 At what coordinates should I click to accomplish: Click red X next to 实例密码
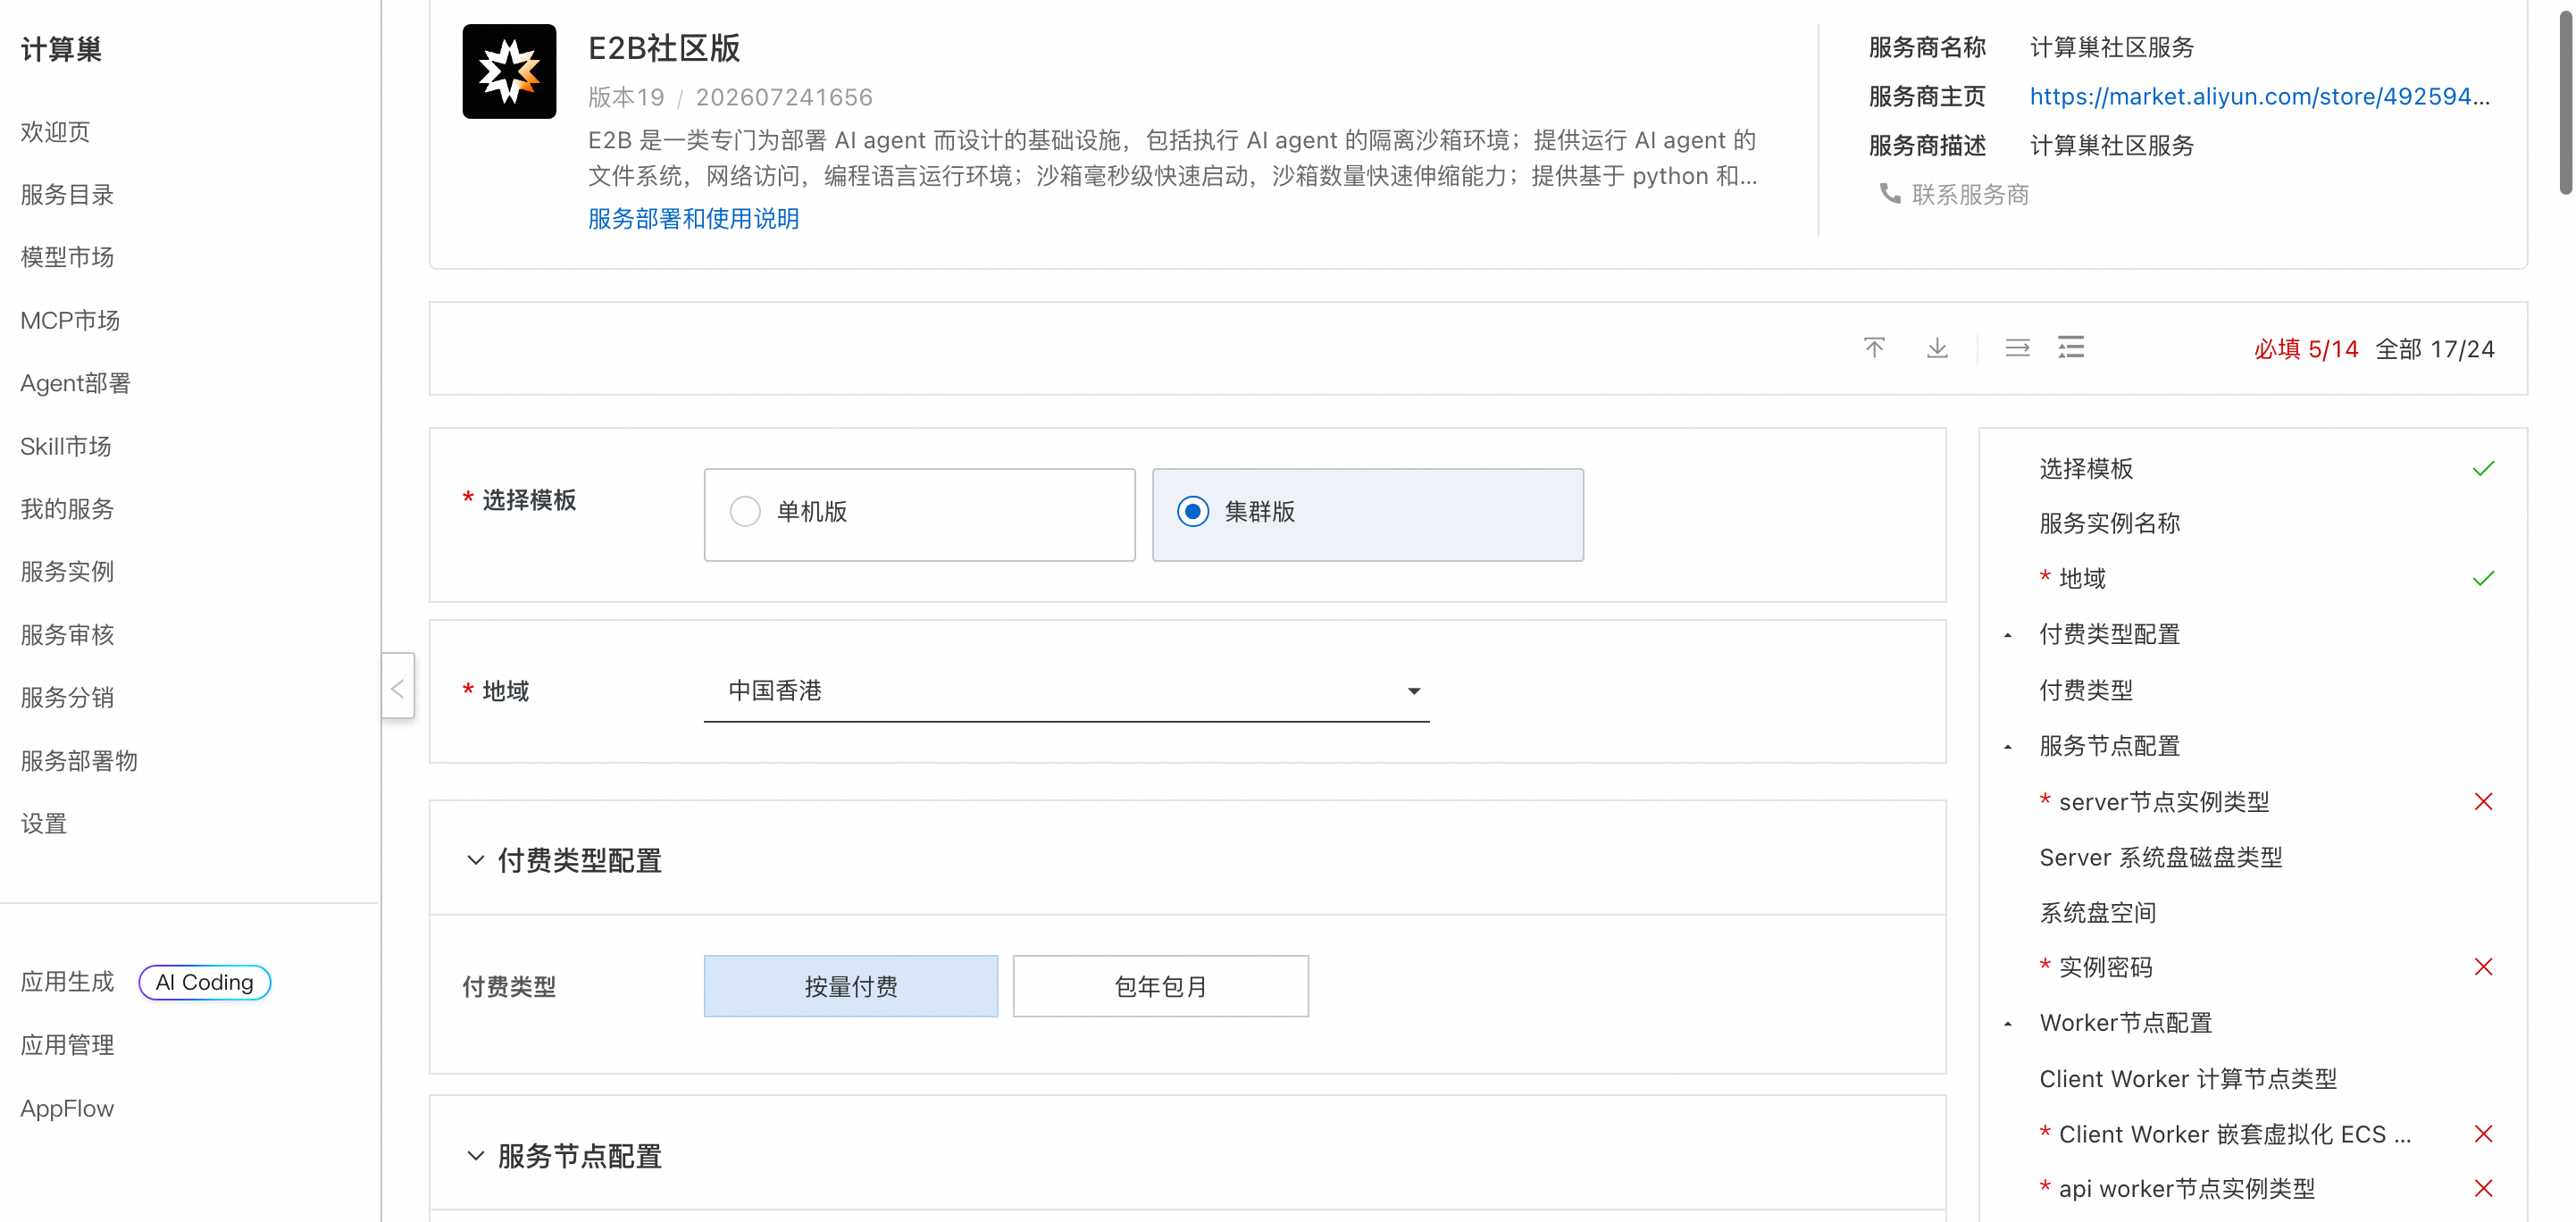pyautogui.click(x=2483, y=967)
